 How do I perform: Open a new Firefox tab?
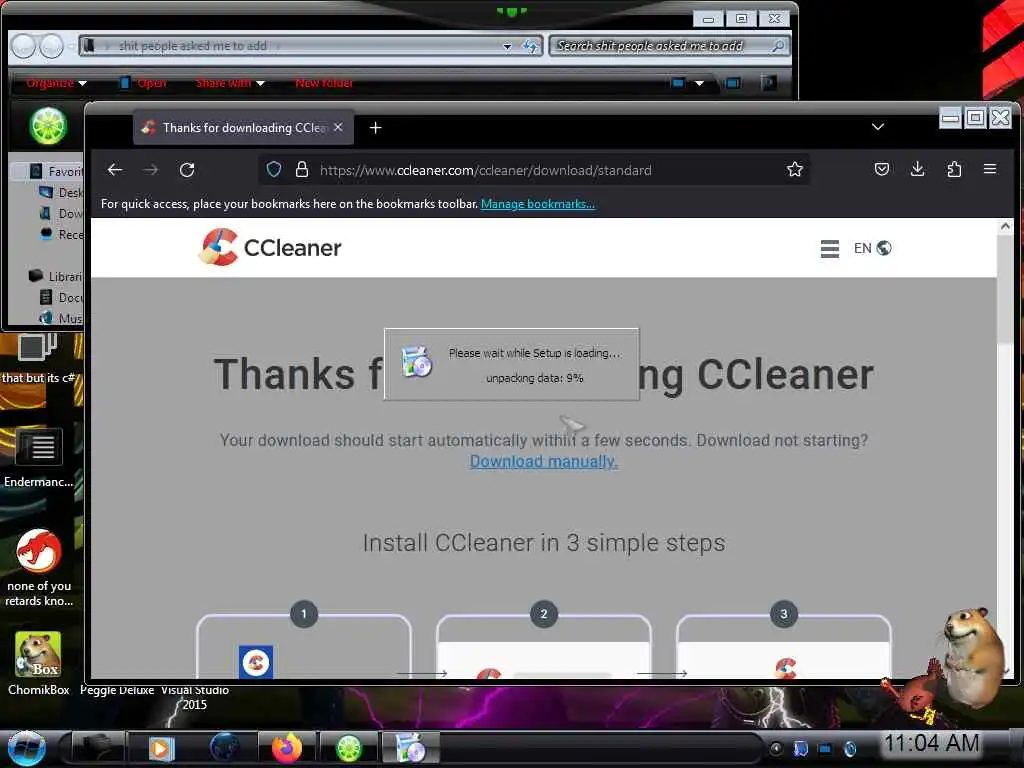coord(376,128)
